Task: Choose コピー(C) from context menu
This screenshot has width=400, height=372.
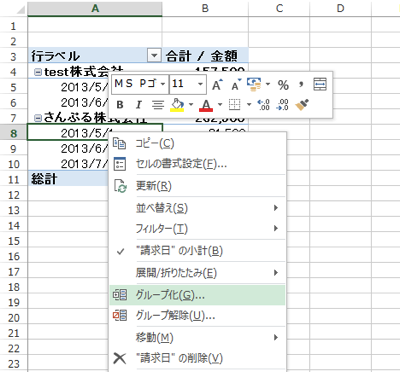Action: point(198,144)
